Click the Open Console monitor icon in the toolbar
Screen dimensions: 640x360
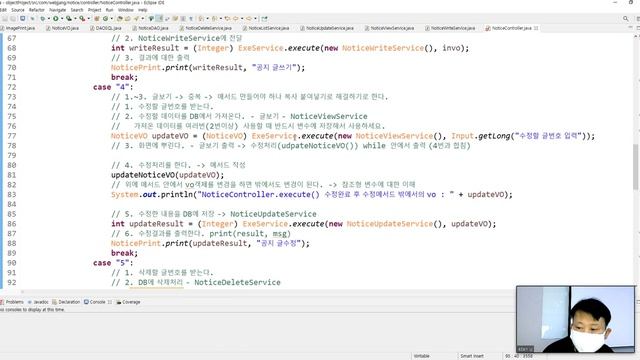22,18
